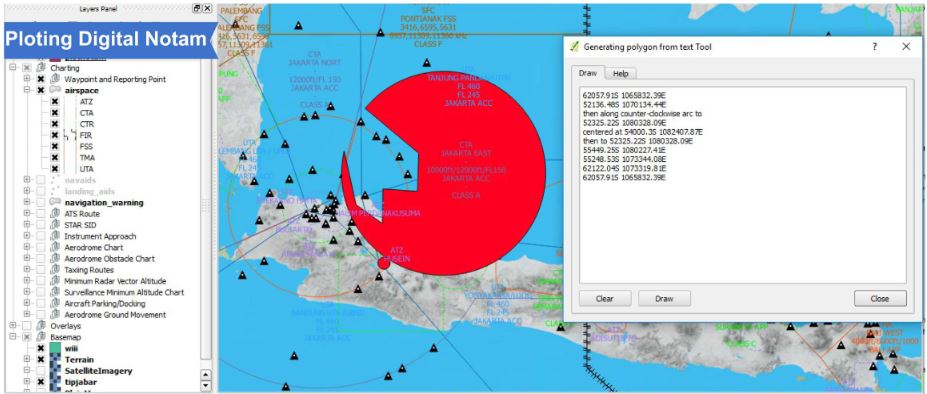The image size is (927, 394).
Task: Click the Surveillance Minimum Altitude Chart icon
Action: tap(55, 292)
